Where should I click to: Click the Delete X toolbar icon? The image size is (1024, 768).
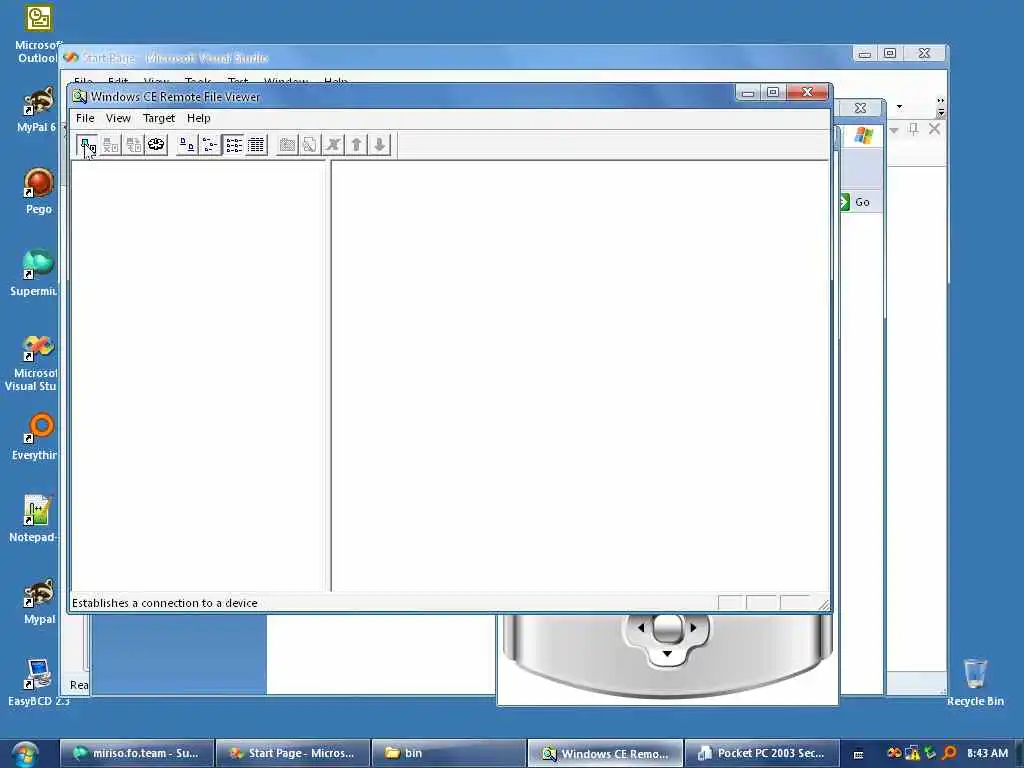tap(333, 145)
